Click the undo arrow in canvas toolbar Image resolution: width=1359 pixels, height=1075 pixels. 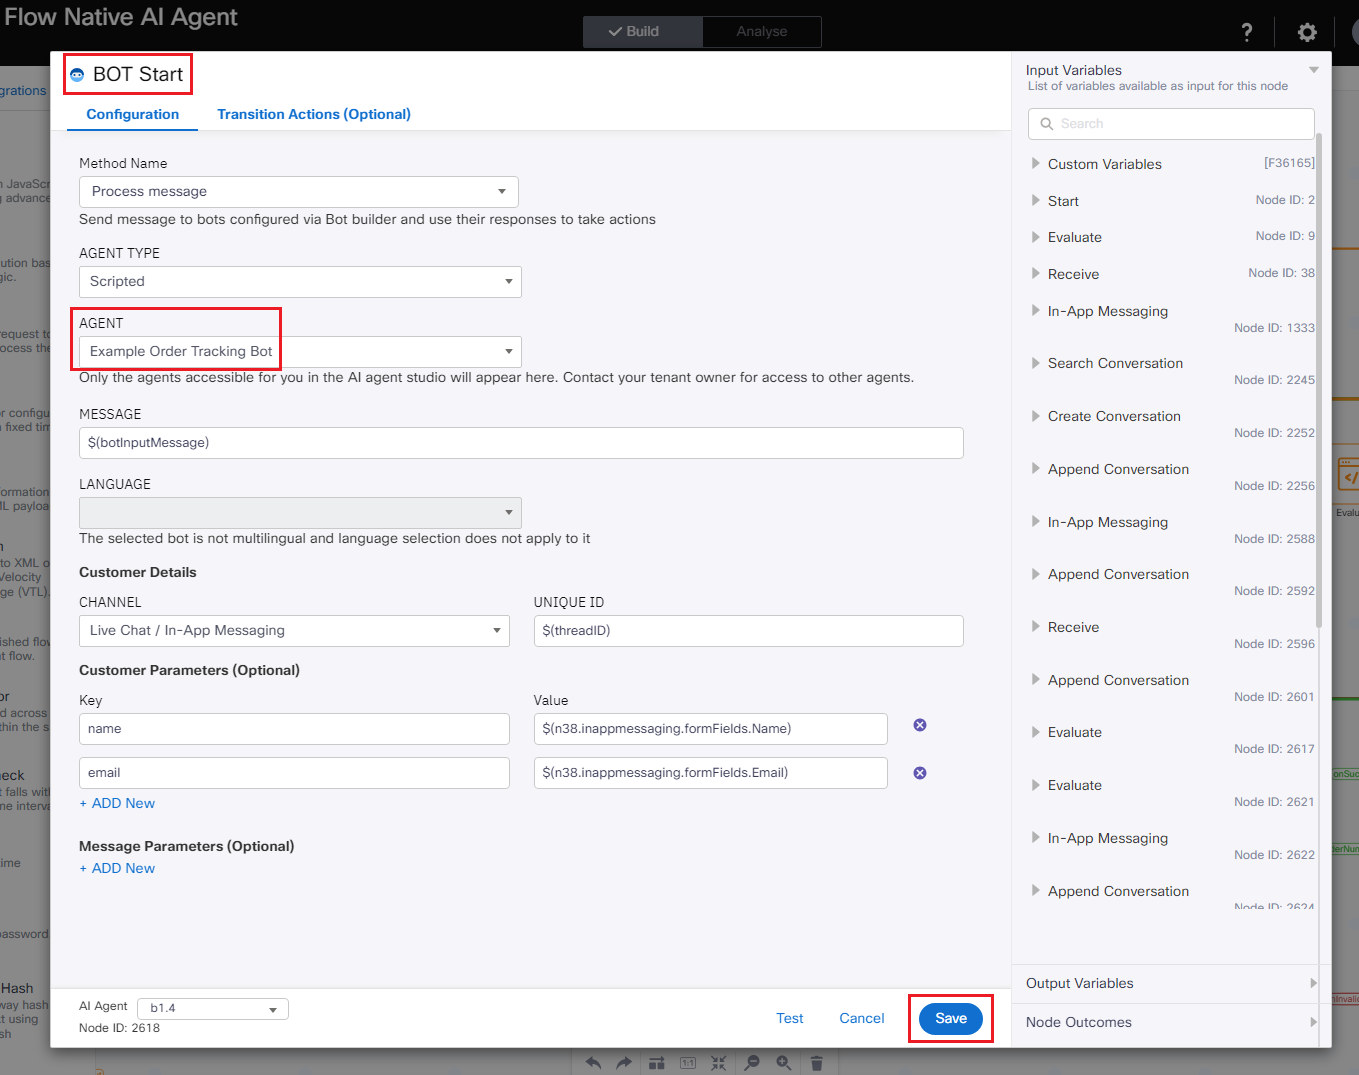[593, 1063]
